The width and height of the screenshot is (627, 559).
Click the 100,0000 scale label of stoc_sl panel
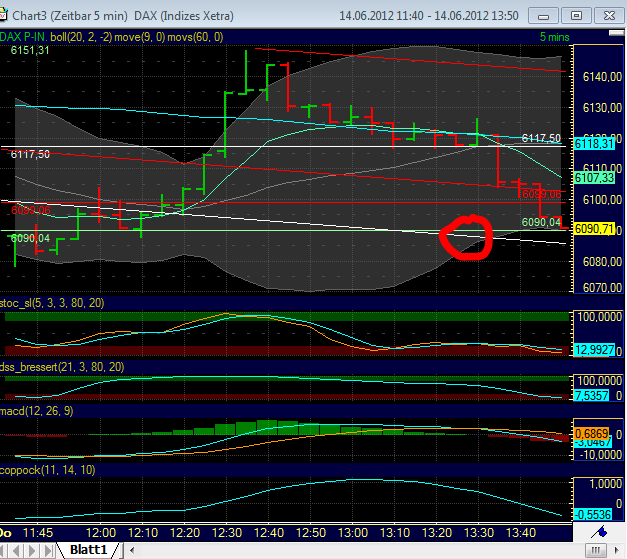click(x=600, y=317)
